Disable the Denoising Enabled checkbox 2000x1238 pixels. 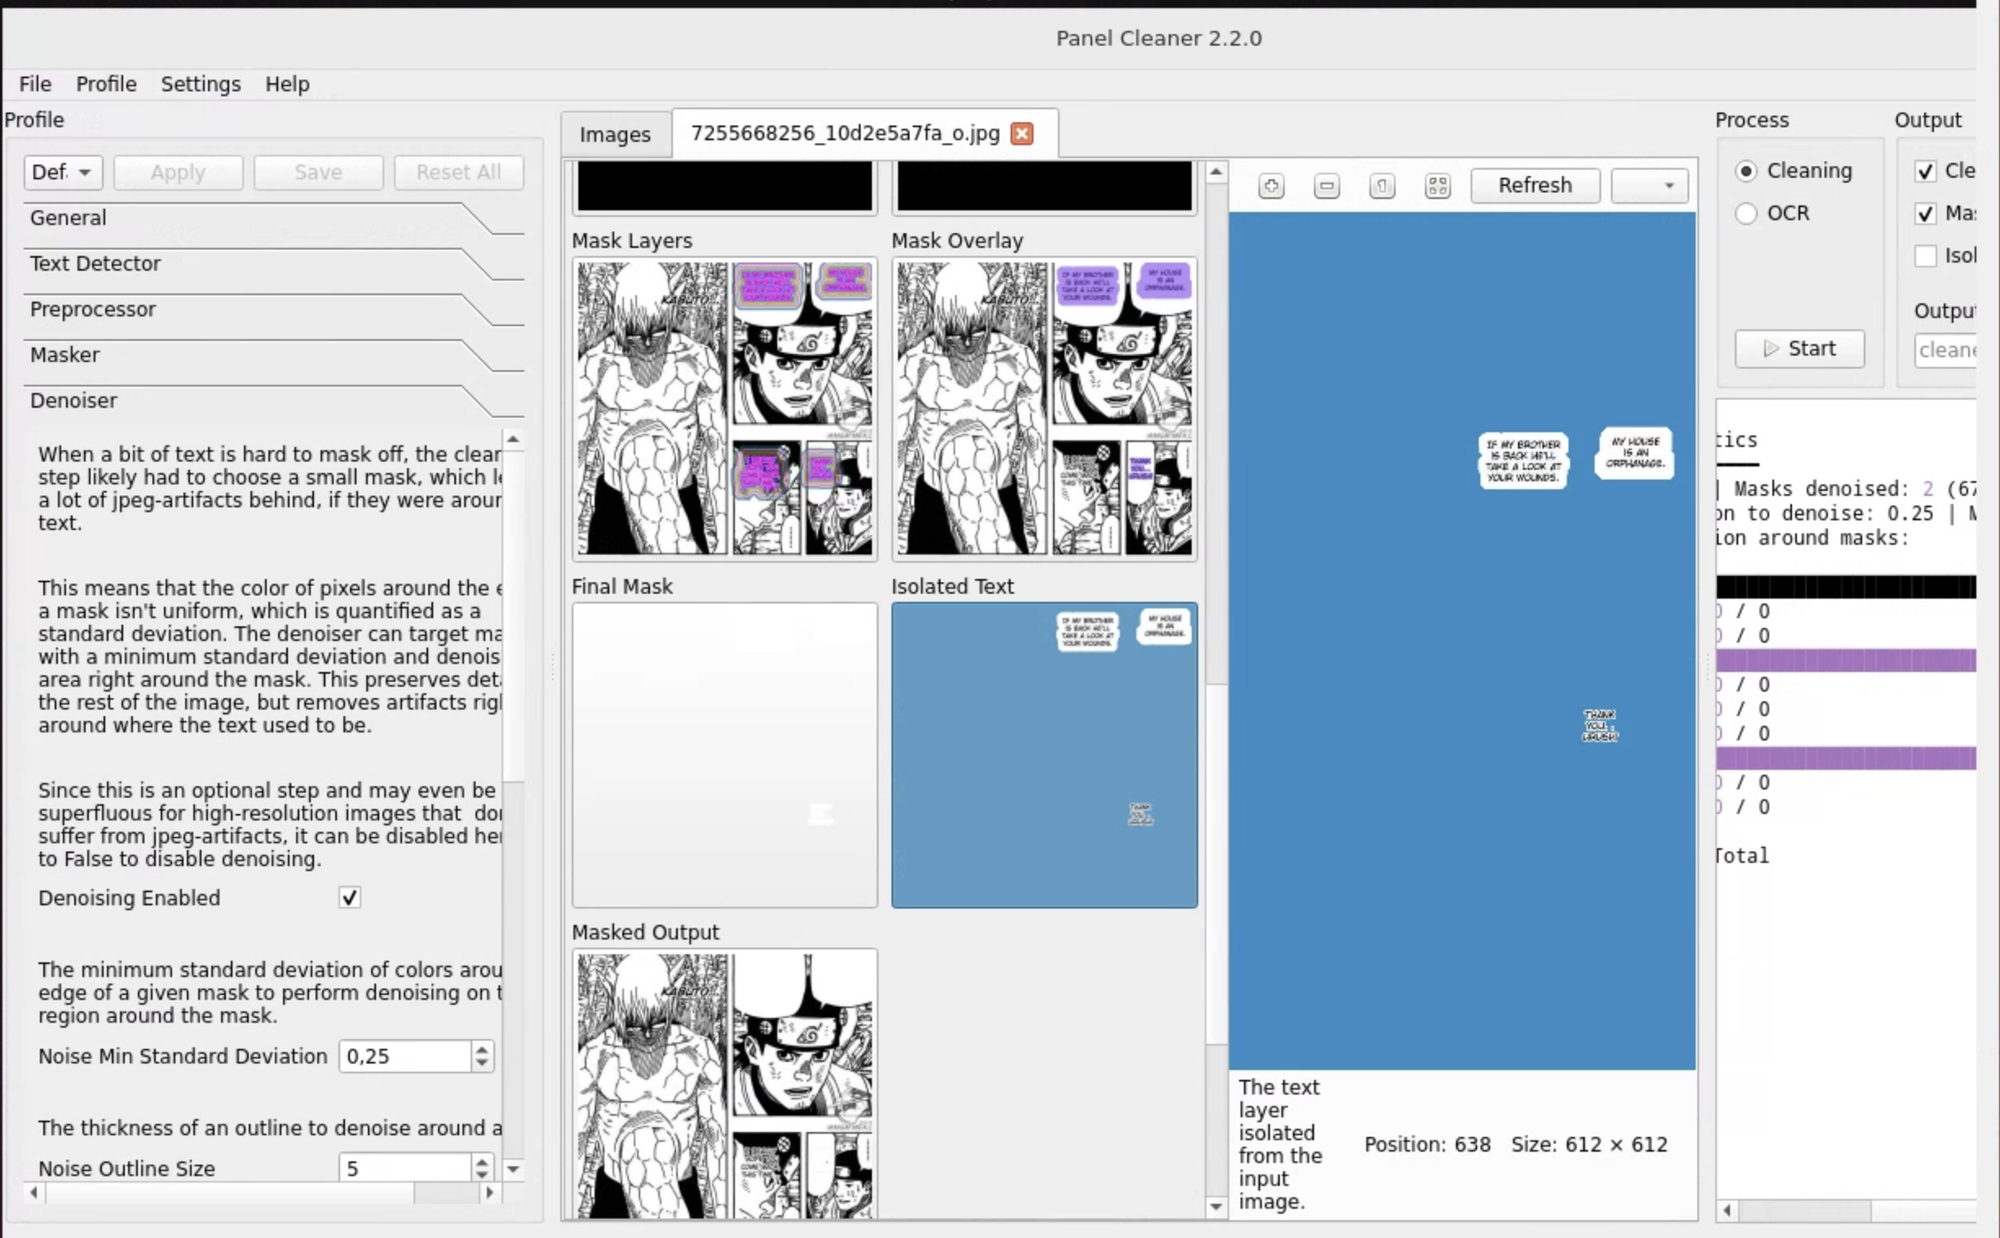349,898
